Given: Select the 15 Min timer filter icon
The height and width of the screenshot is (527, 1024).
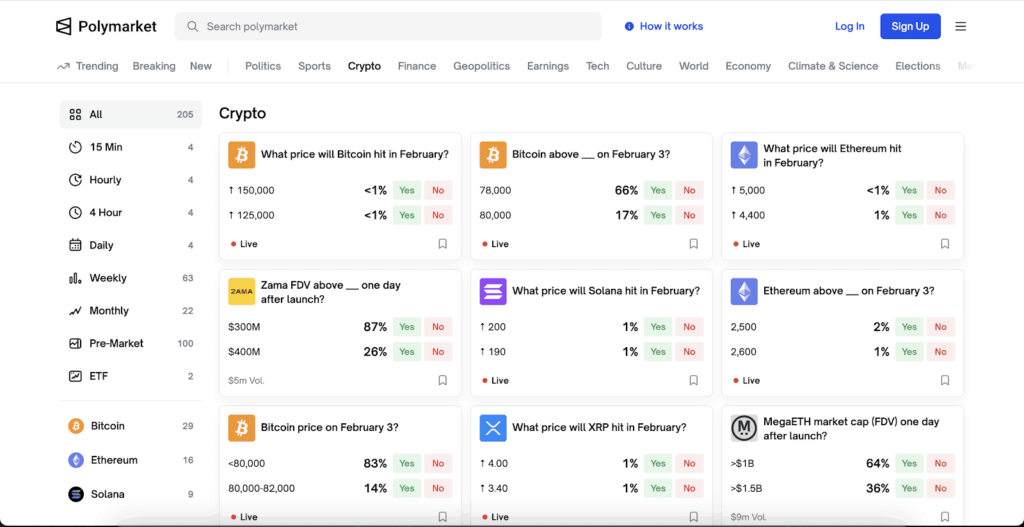Looking at the screenshot, I should [x=75, y=147].
